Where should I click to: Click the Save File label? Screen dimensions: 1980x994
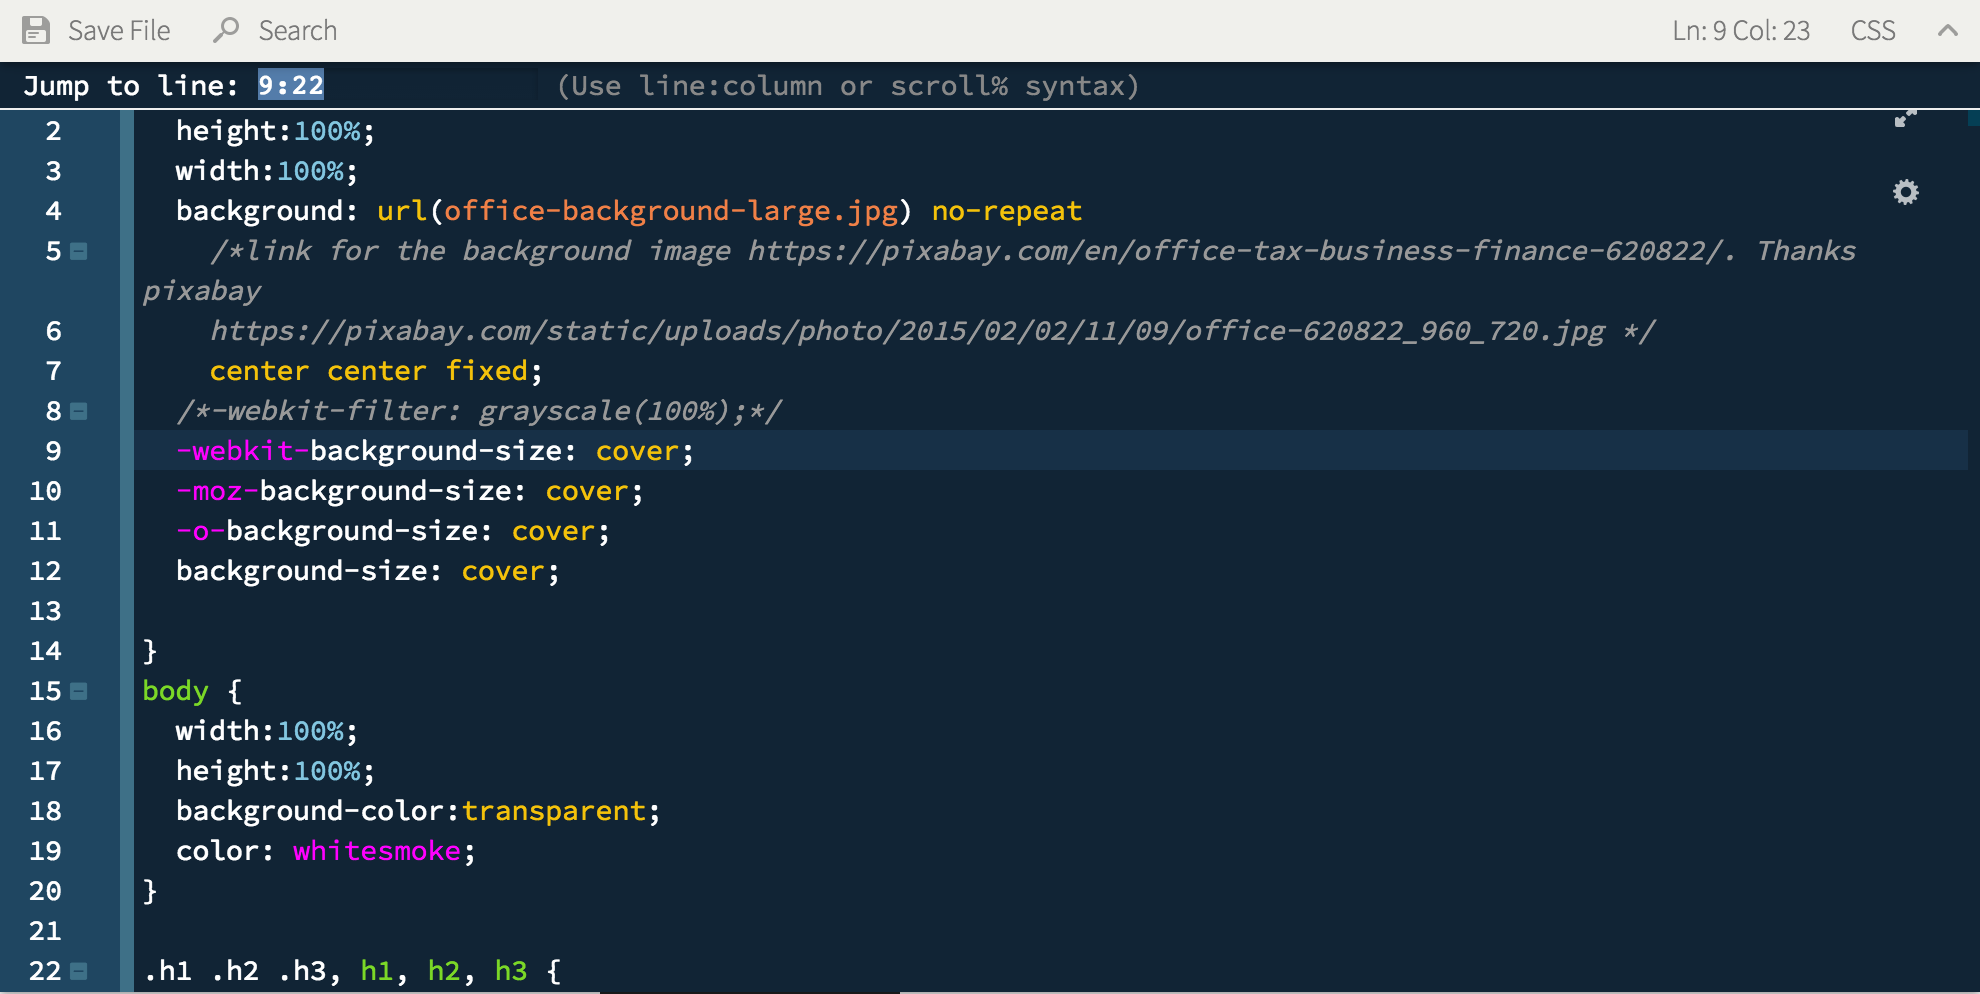coord(119,31)
